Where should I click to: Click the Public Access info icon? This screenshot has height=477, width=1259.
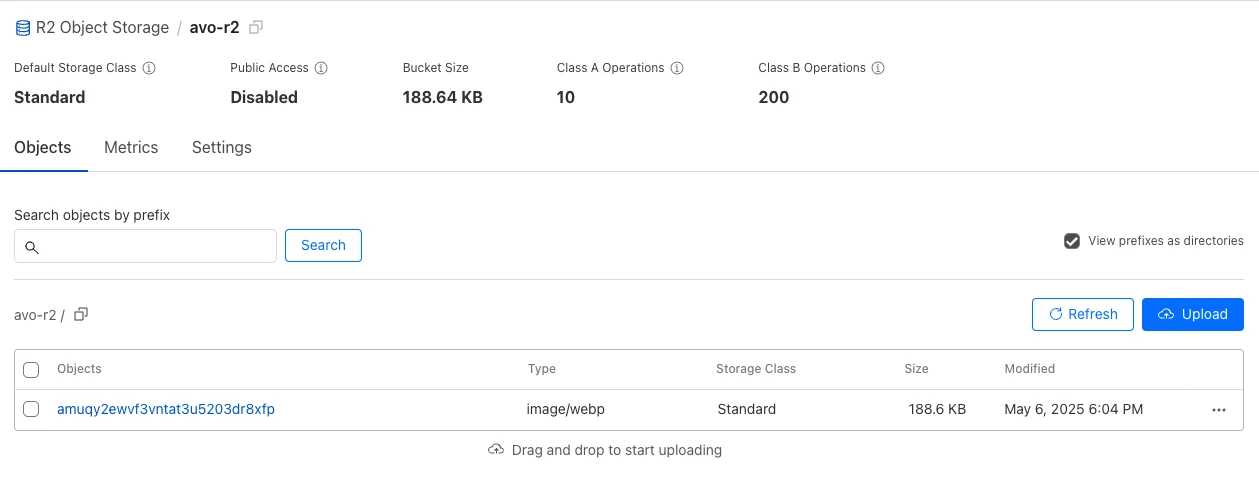coord(321,68)
